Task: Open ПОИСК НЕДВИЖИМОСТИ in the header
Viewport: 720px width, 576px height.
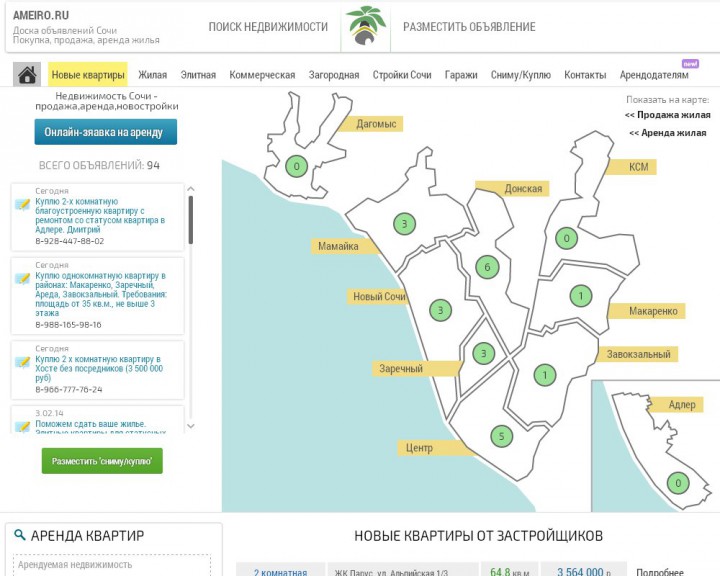Action: (268, 27)
